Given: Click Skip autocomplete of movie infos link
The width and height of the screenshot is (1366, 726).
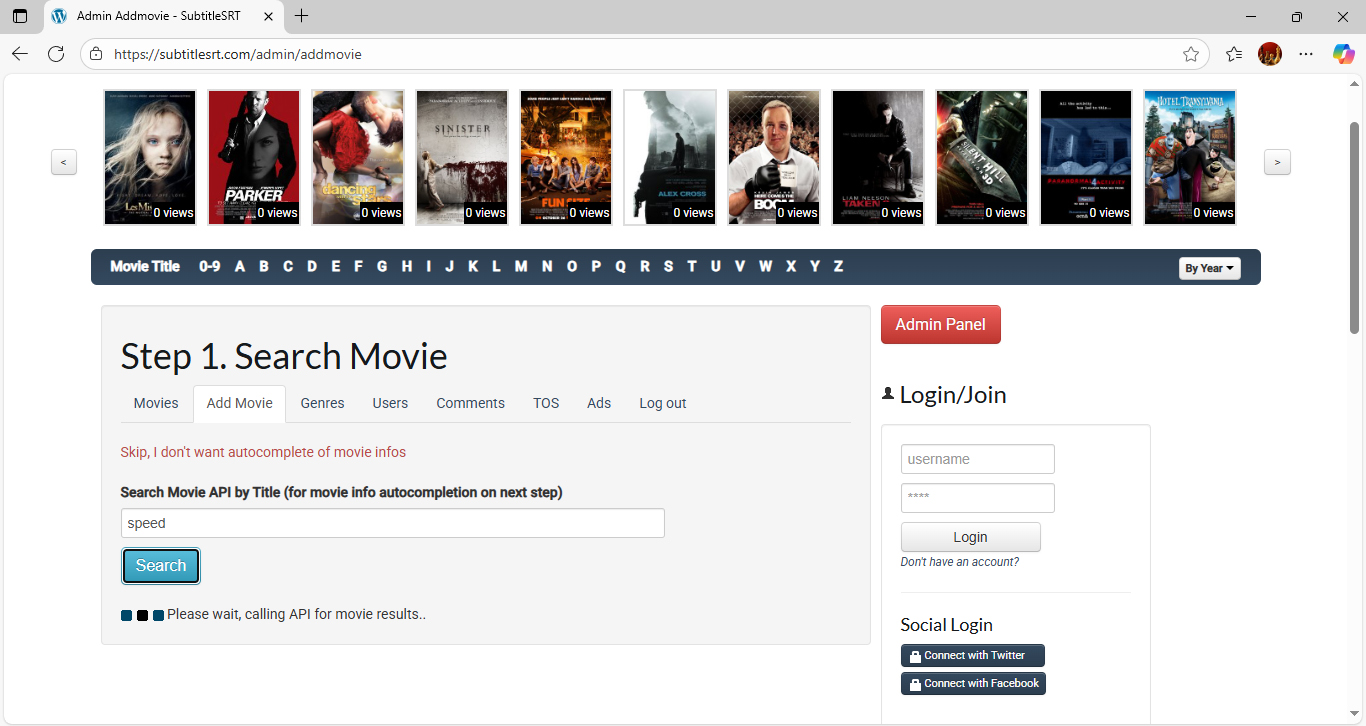Looking at the screenshot, I should point(263,452).
